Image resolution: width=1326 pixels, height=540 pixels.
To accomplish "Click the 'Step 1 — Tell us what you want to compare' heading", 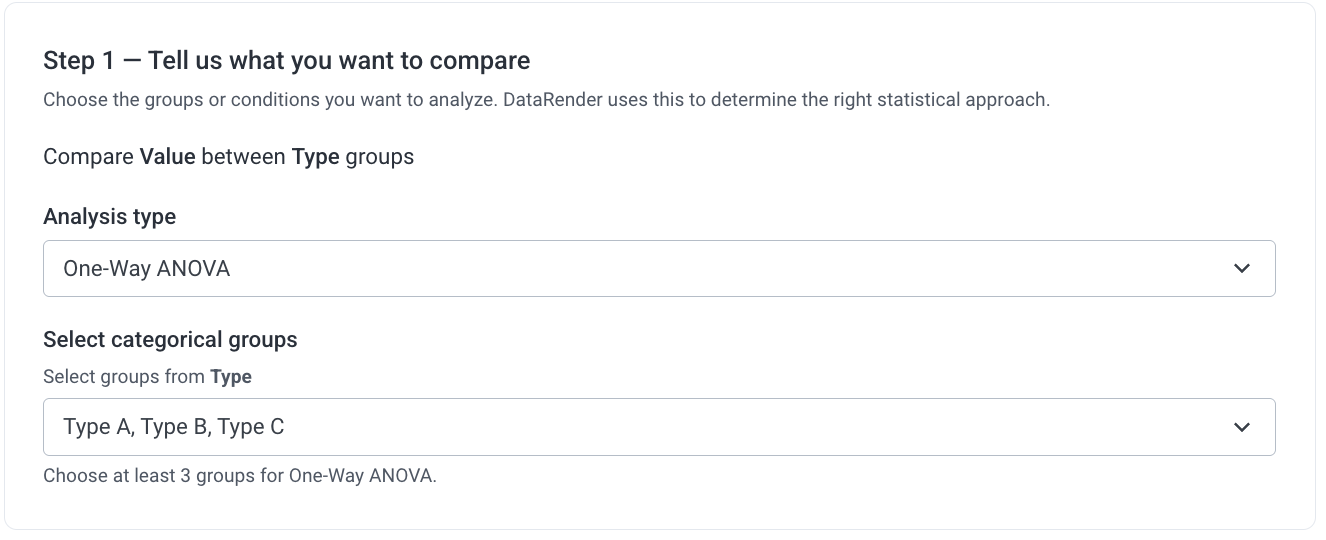I will [287, 61].
